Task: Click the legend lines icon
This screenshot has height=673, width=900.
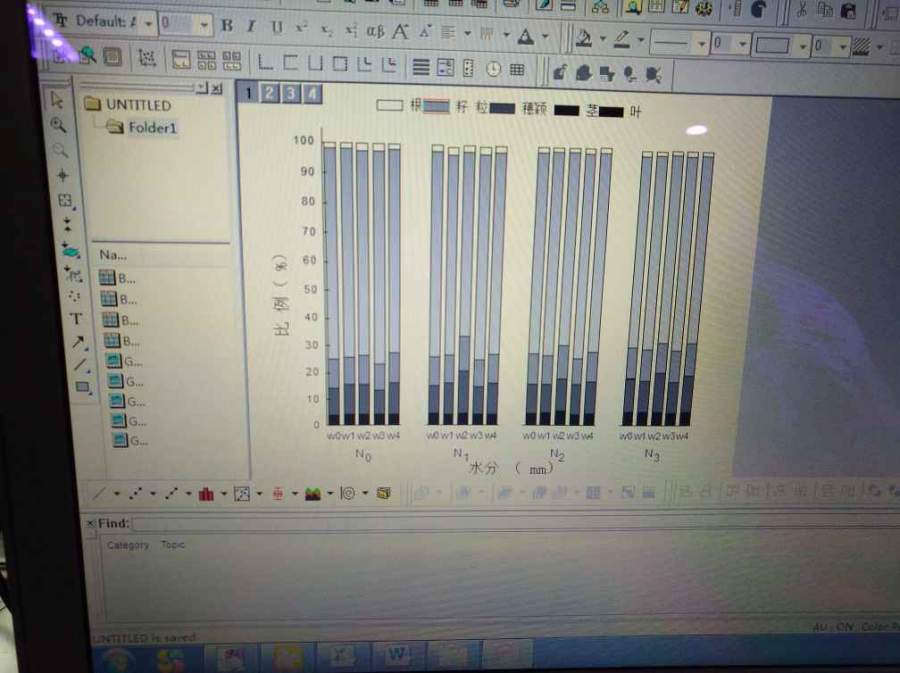Action: tap(421, 67)
